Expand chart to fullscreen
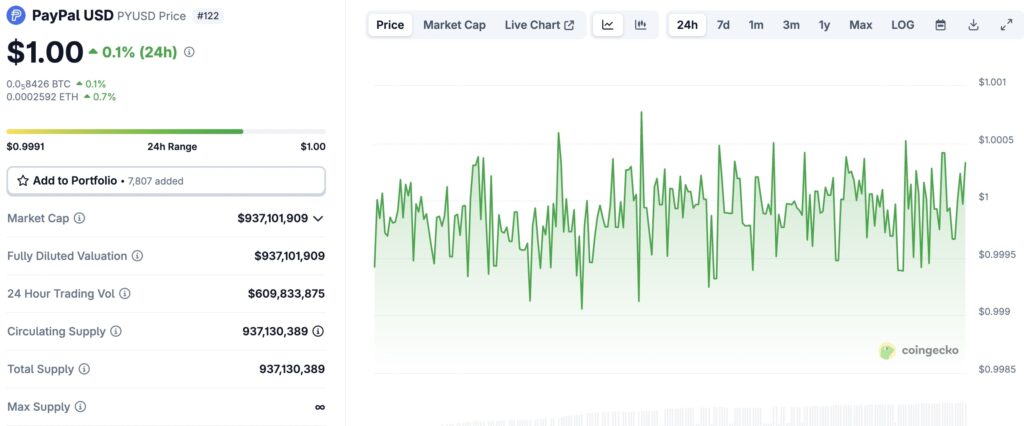 pos(1006,25)
